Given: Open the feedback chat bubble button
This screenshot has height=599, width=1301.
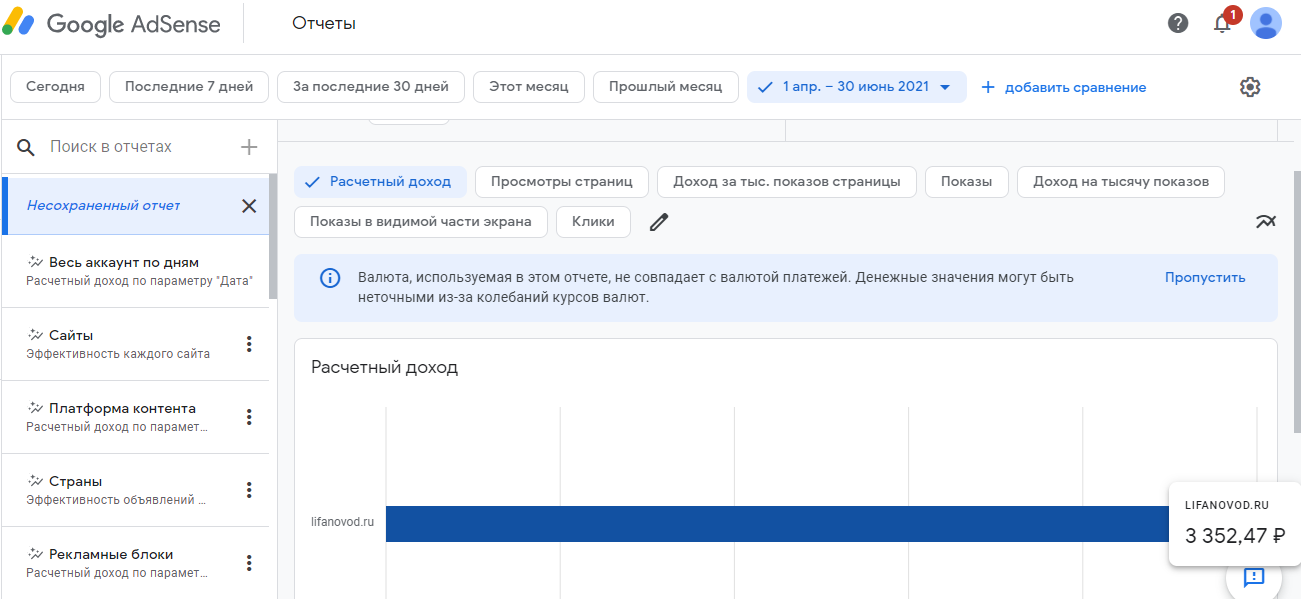Looking at the screenshot, I should [x=1254, y=577].
